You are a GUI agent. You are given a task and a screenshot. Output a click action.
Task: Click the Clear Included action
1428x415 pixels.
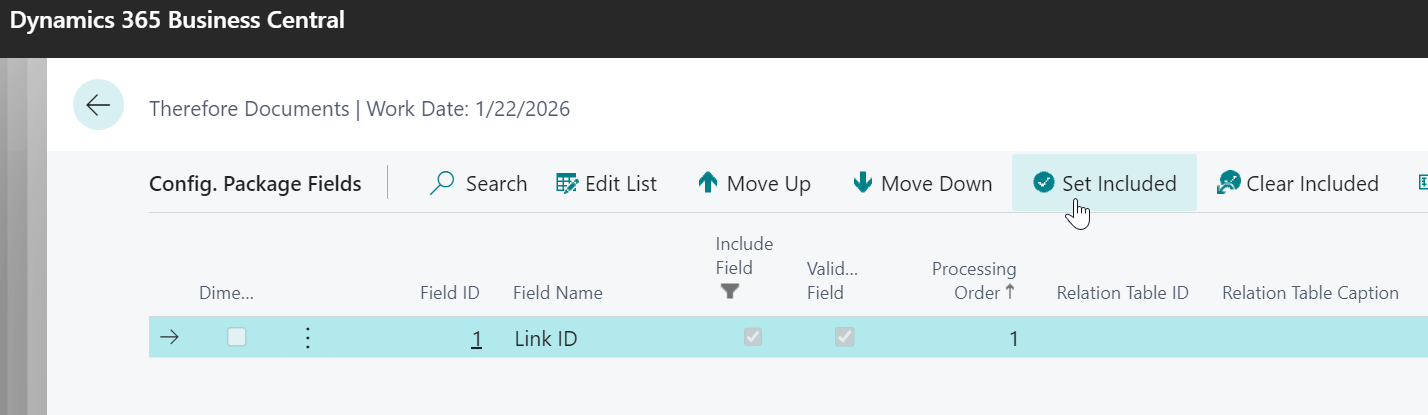1297,184
